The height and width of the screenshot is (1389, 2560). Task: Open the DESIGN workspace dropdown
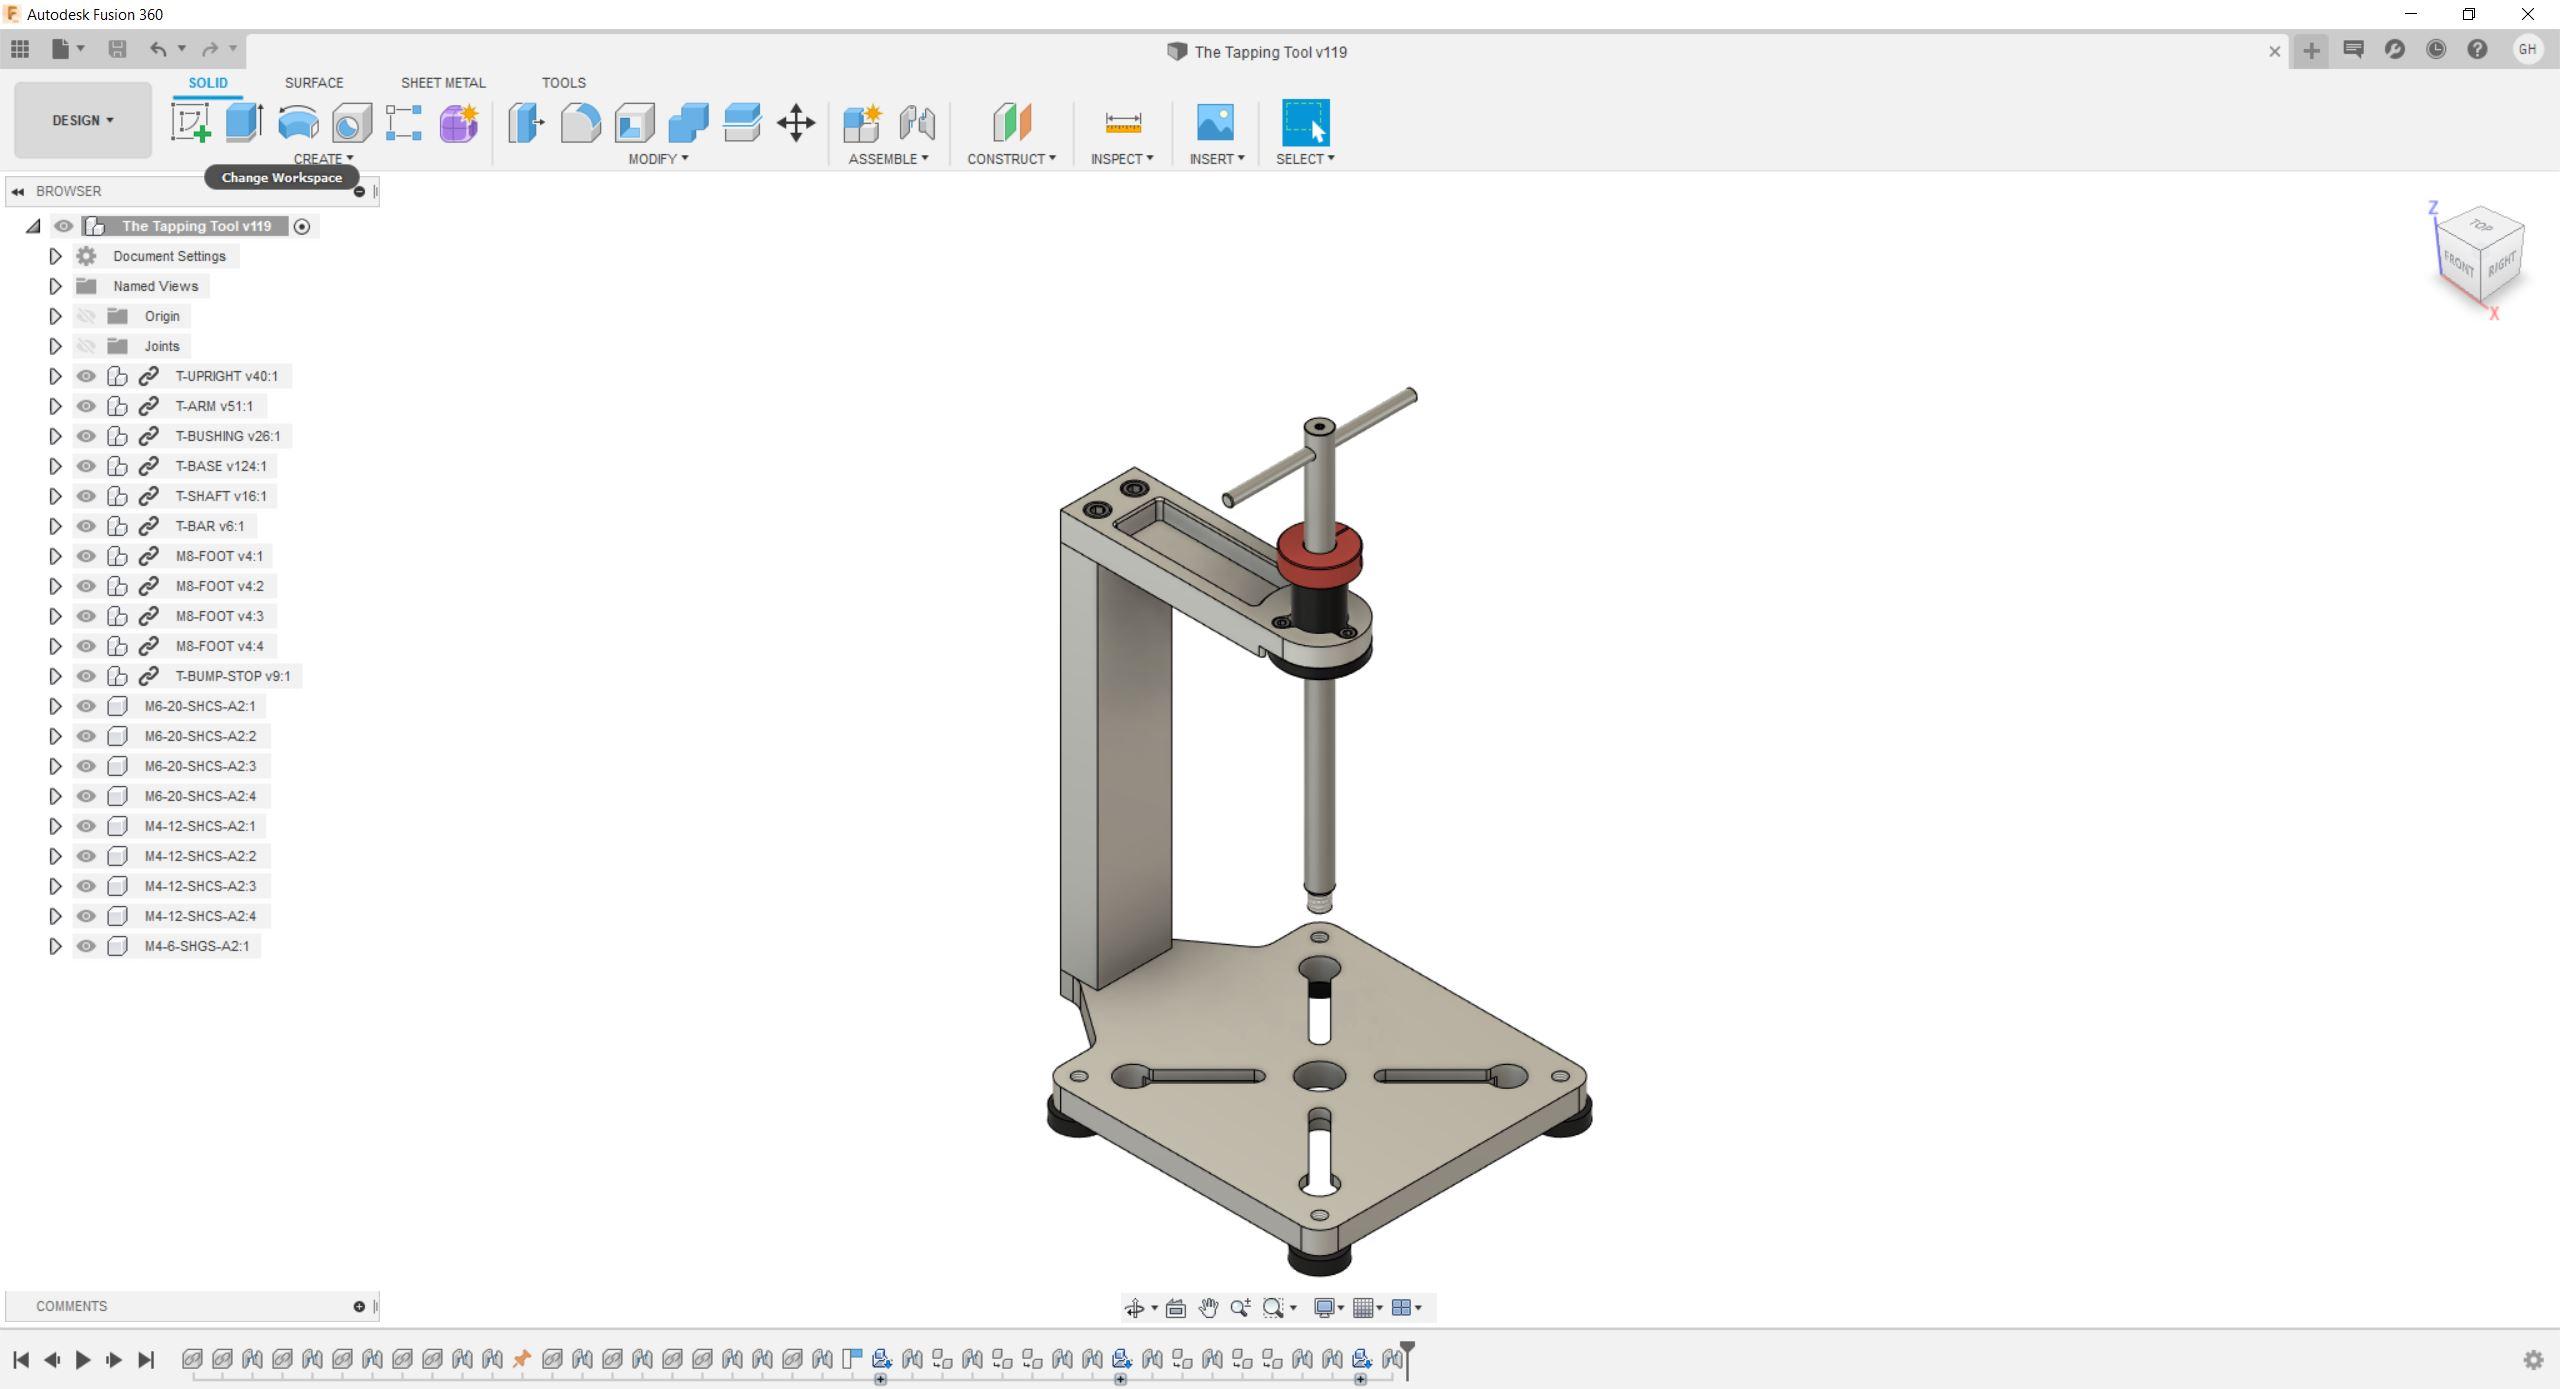[83, 120]
